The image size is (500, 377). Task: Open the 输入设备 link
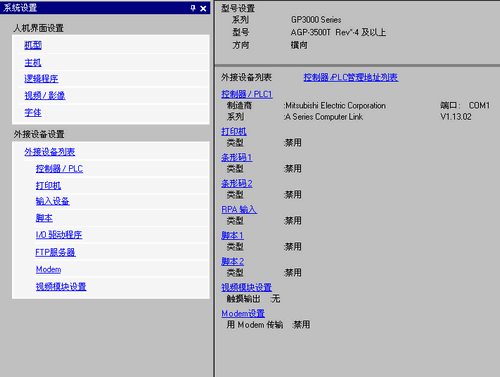[x=52, y=201]
